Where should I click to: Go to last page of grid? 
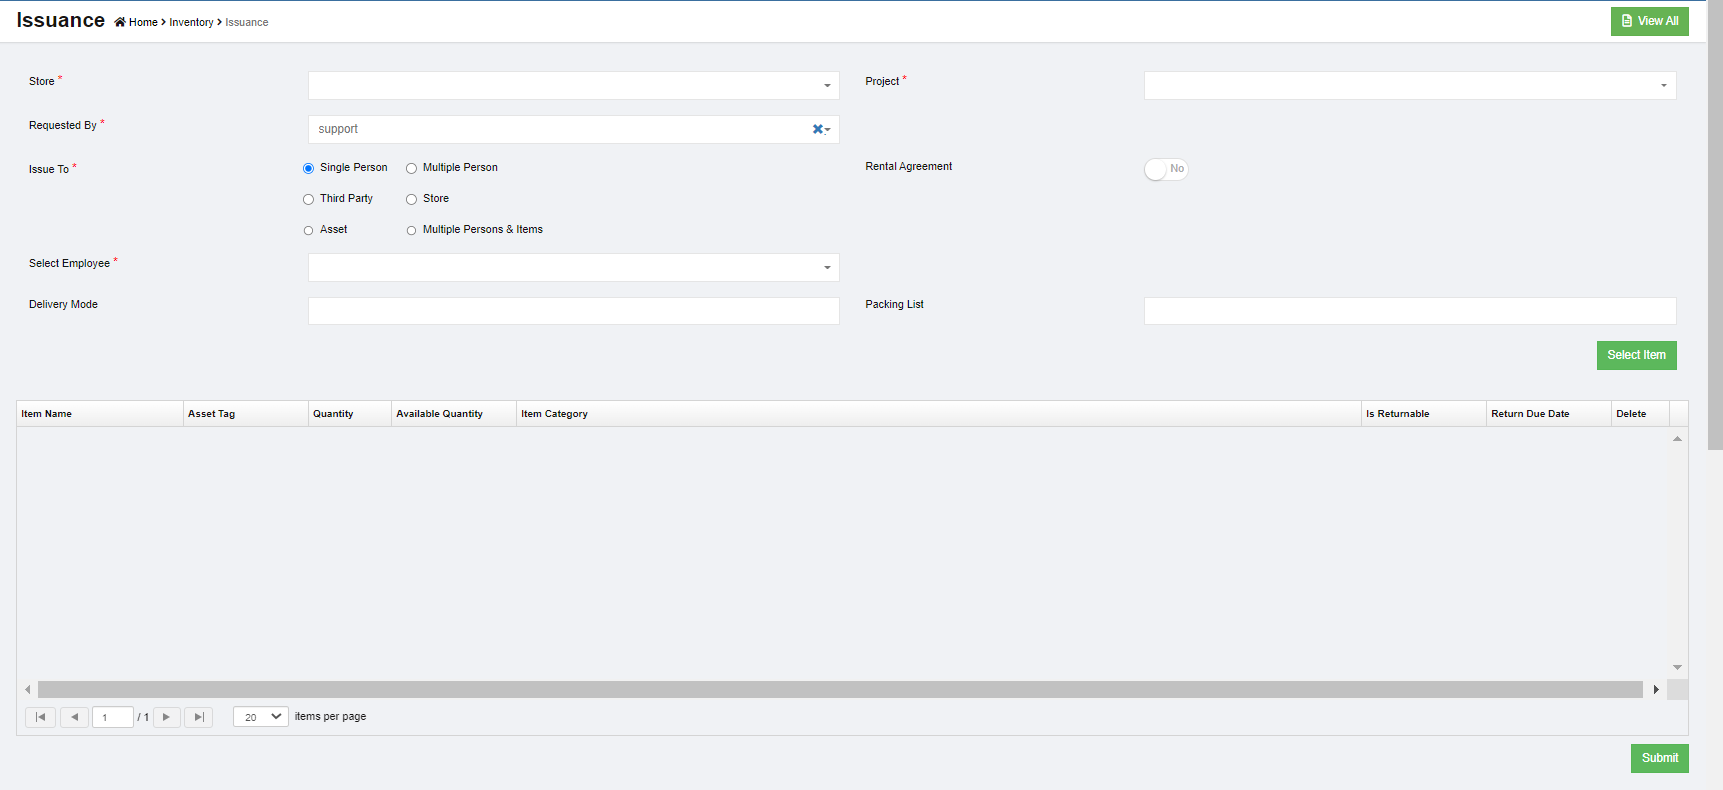[199, 717]
